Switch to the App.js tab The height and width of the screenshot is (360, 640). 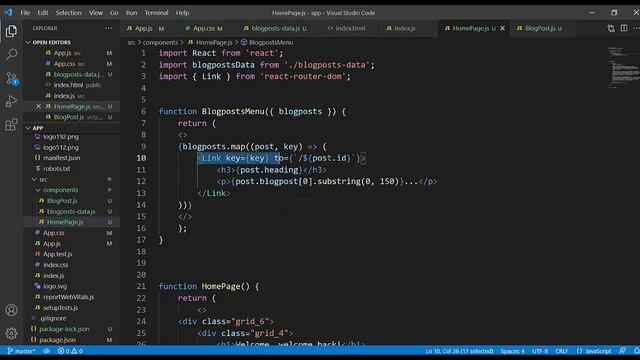[149, 28]
